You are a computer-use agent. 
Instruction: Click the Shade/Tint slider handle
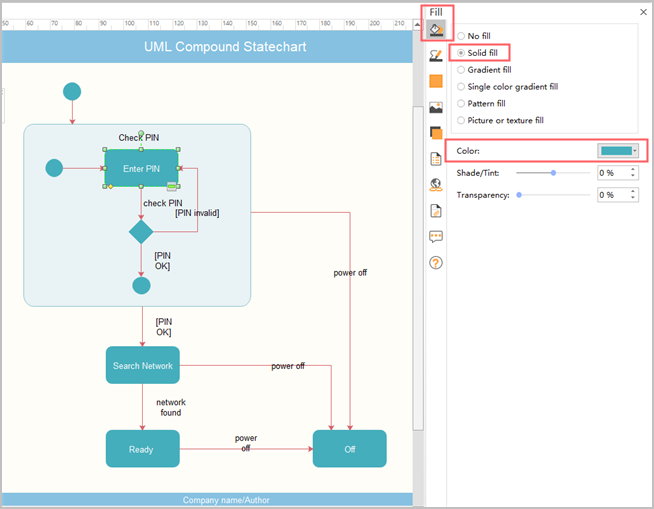pos(553,173)
